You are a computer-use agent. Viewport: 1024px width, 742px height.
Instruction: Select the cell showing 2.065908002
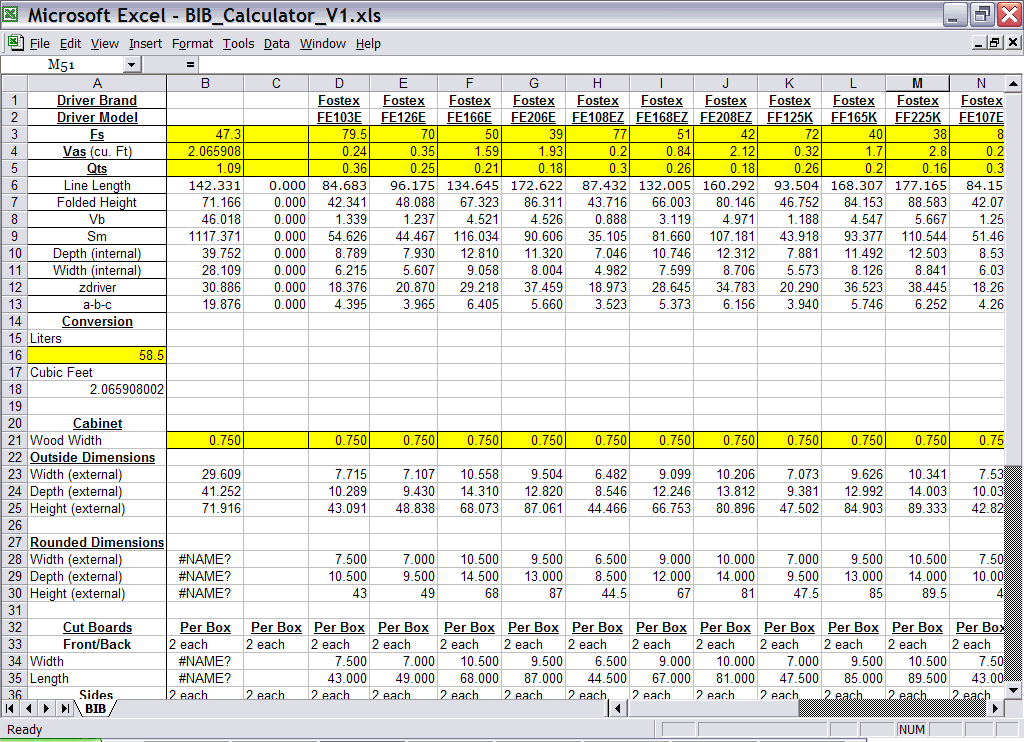pos(97,389)
